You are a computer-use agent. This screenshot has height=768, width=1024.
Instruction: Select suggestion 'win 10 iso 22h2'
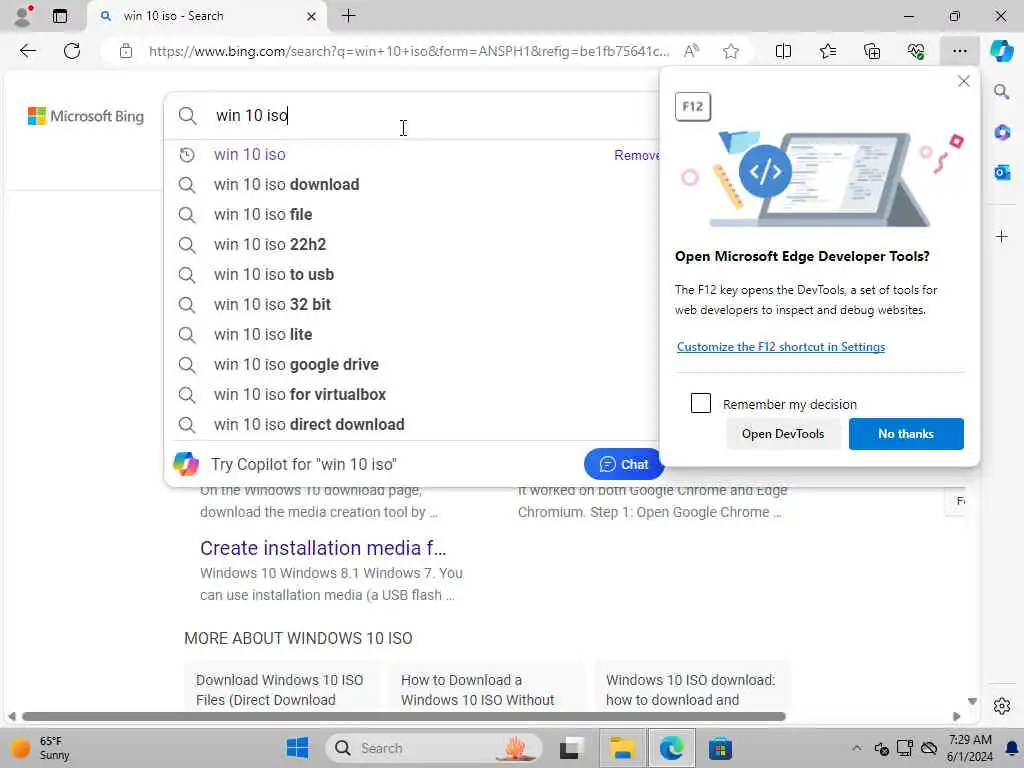[x=411, y=245]
